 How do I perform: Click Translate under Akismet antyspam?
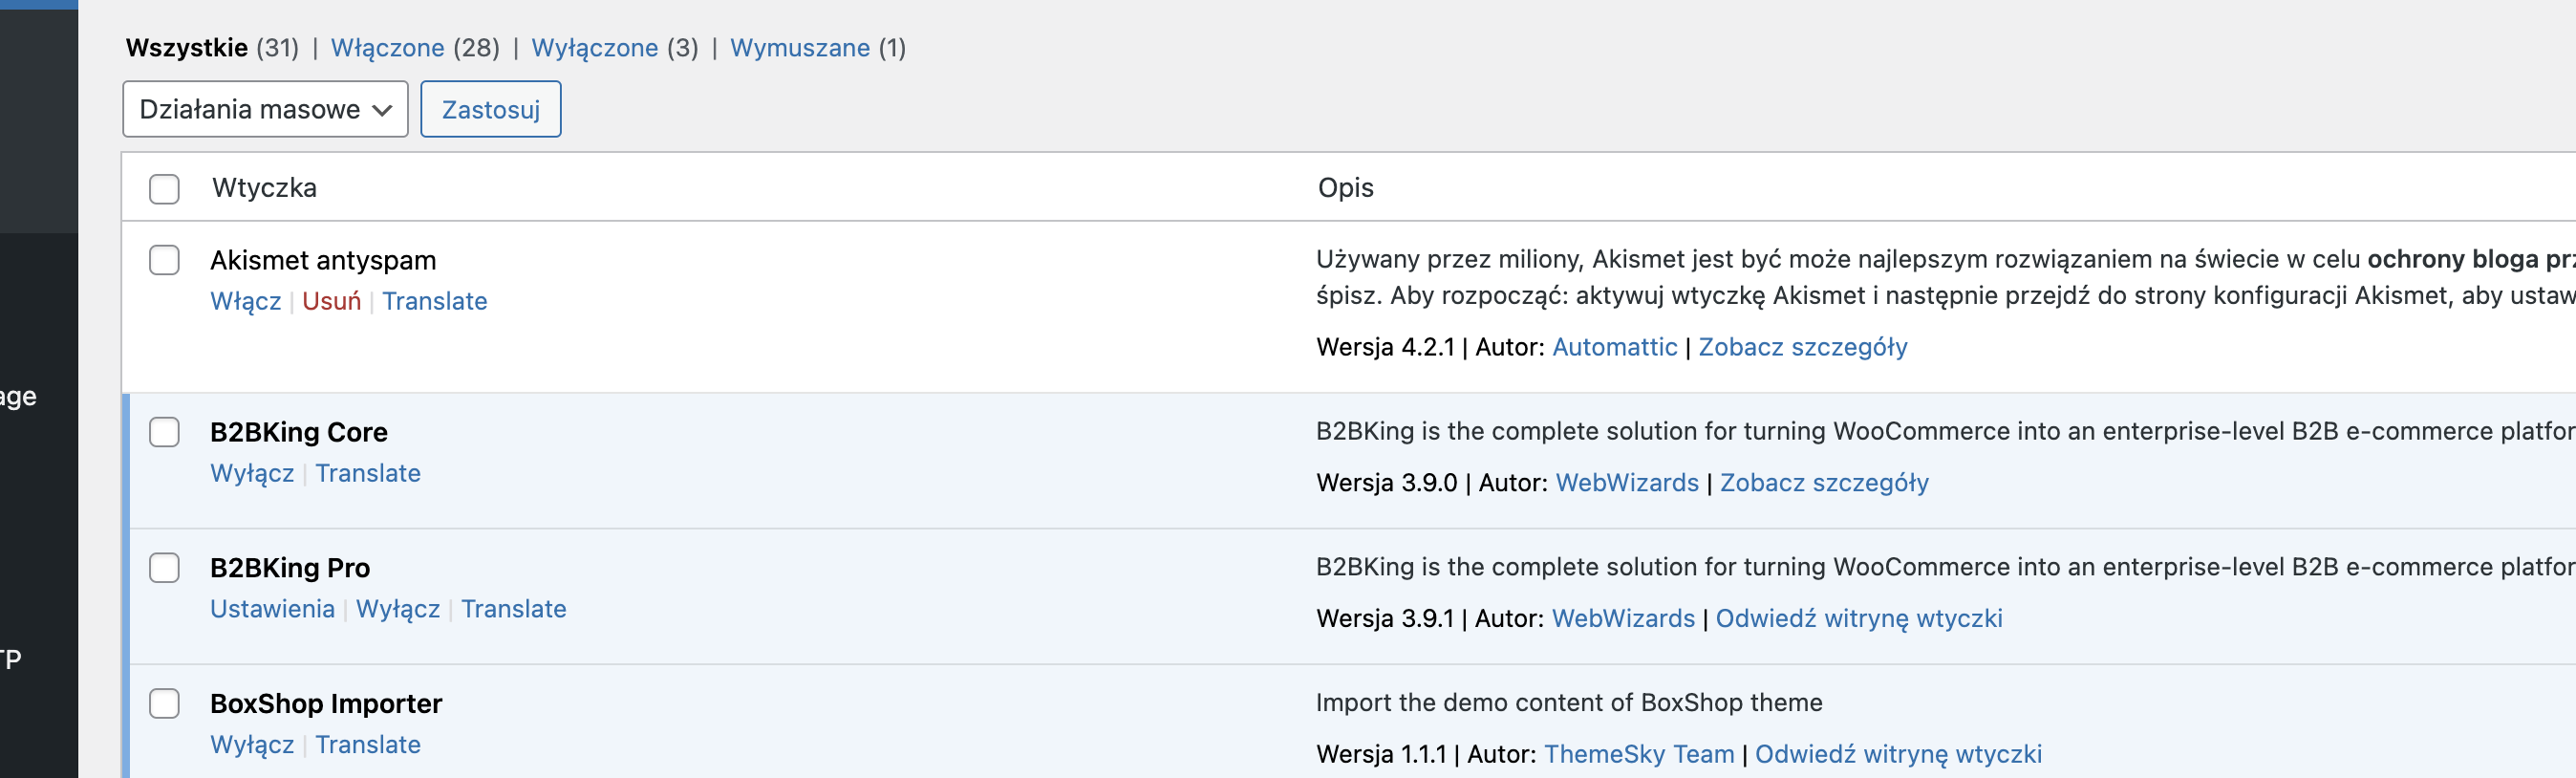434,301
